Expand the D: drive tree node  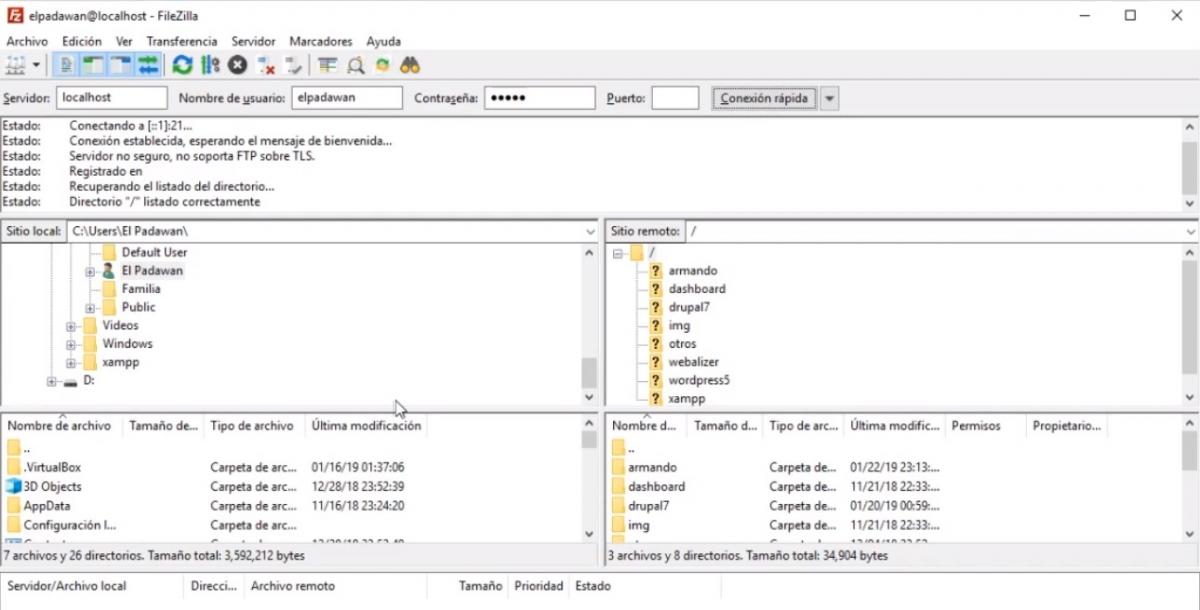52,381
